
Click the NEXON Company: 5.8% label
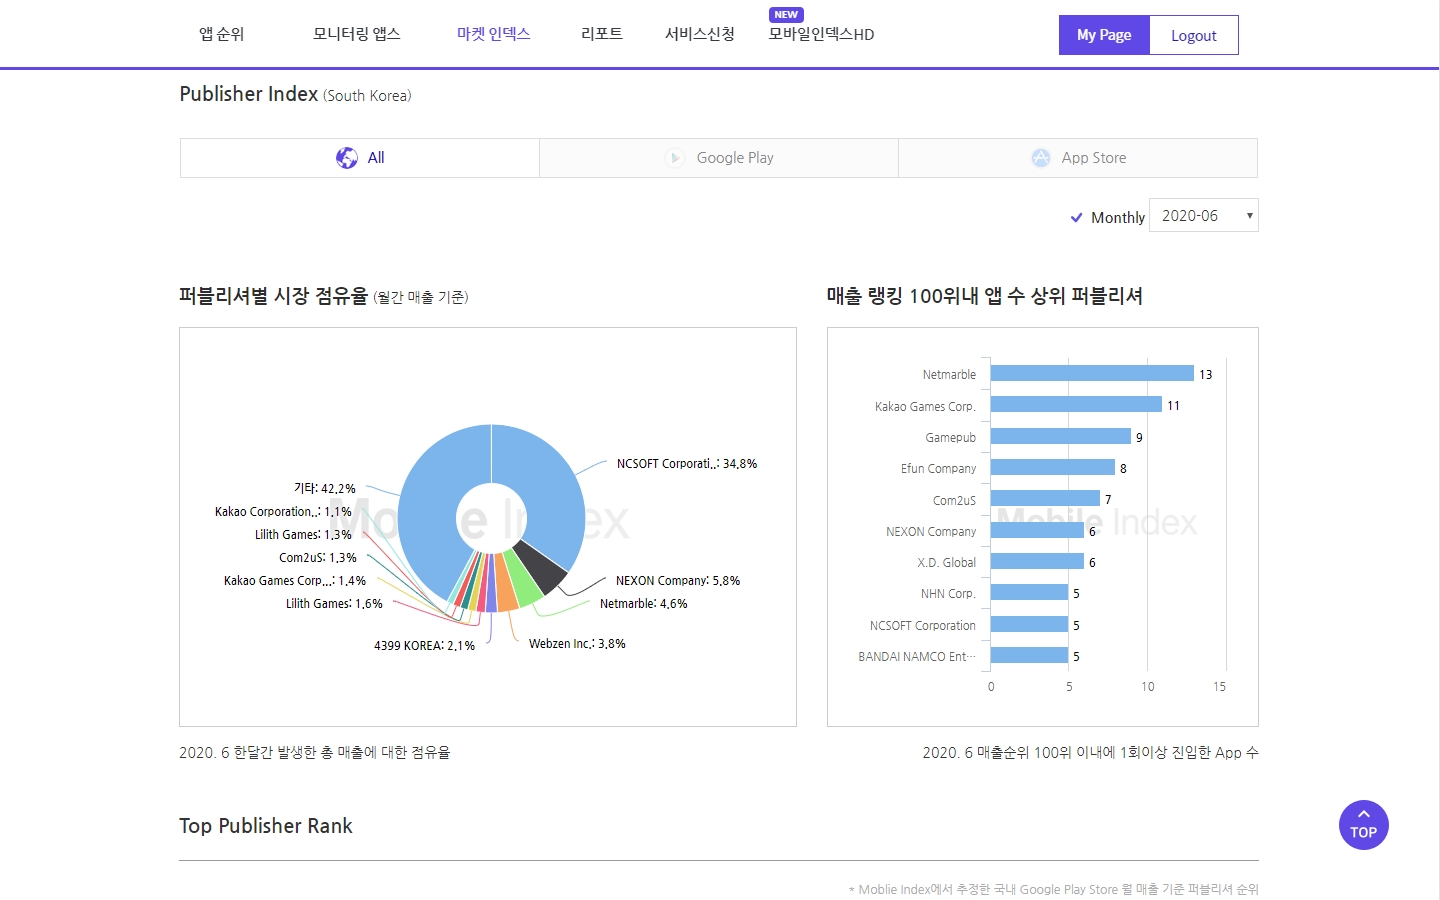678,581
